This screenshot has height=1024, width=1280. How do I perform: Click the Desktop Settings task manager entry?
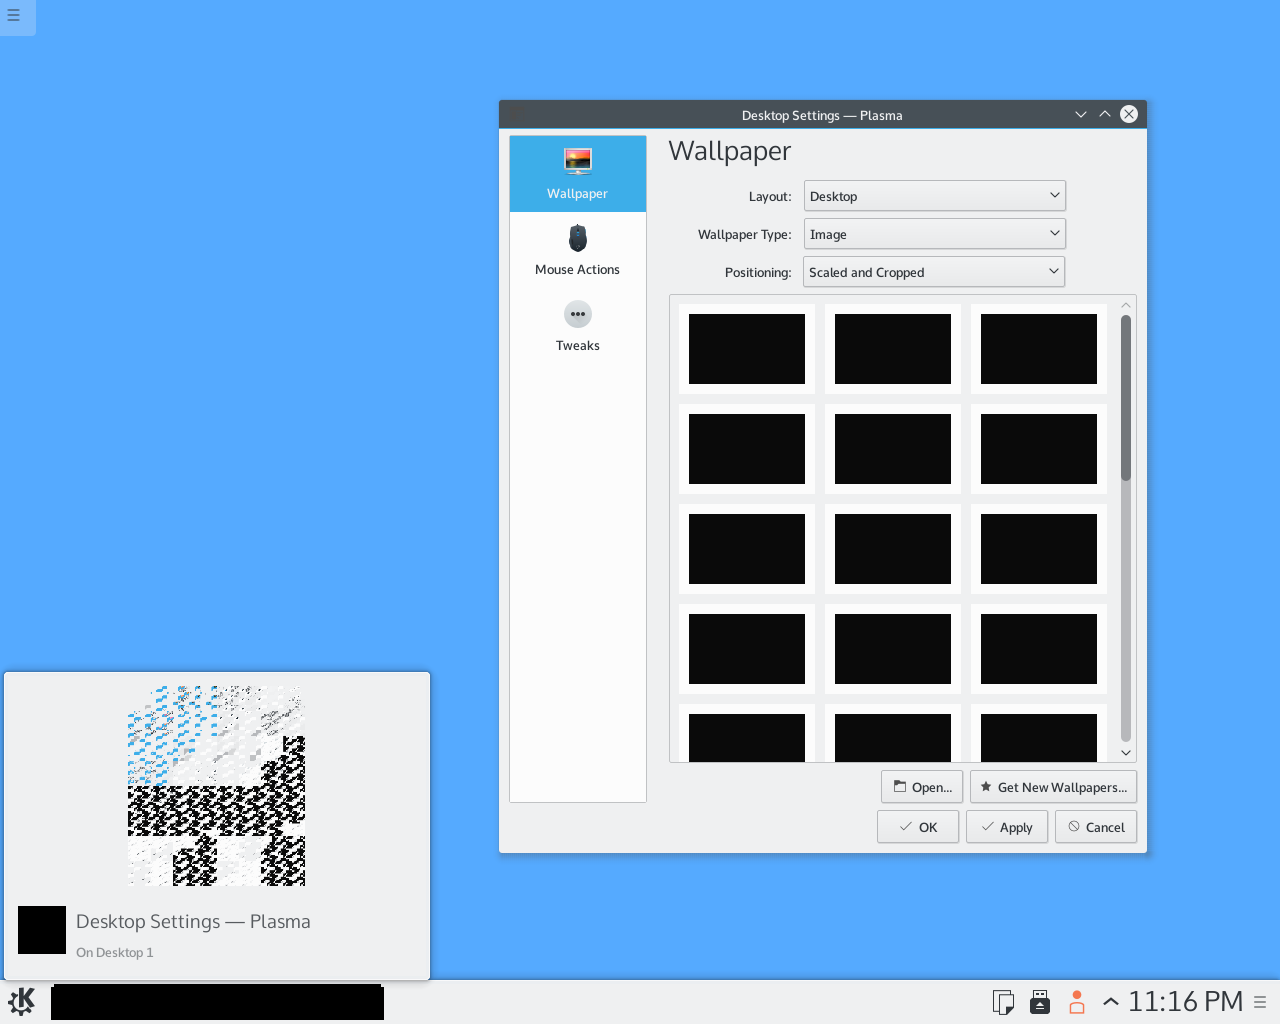(x=217, y=1002)
